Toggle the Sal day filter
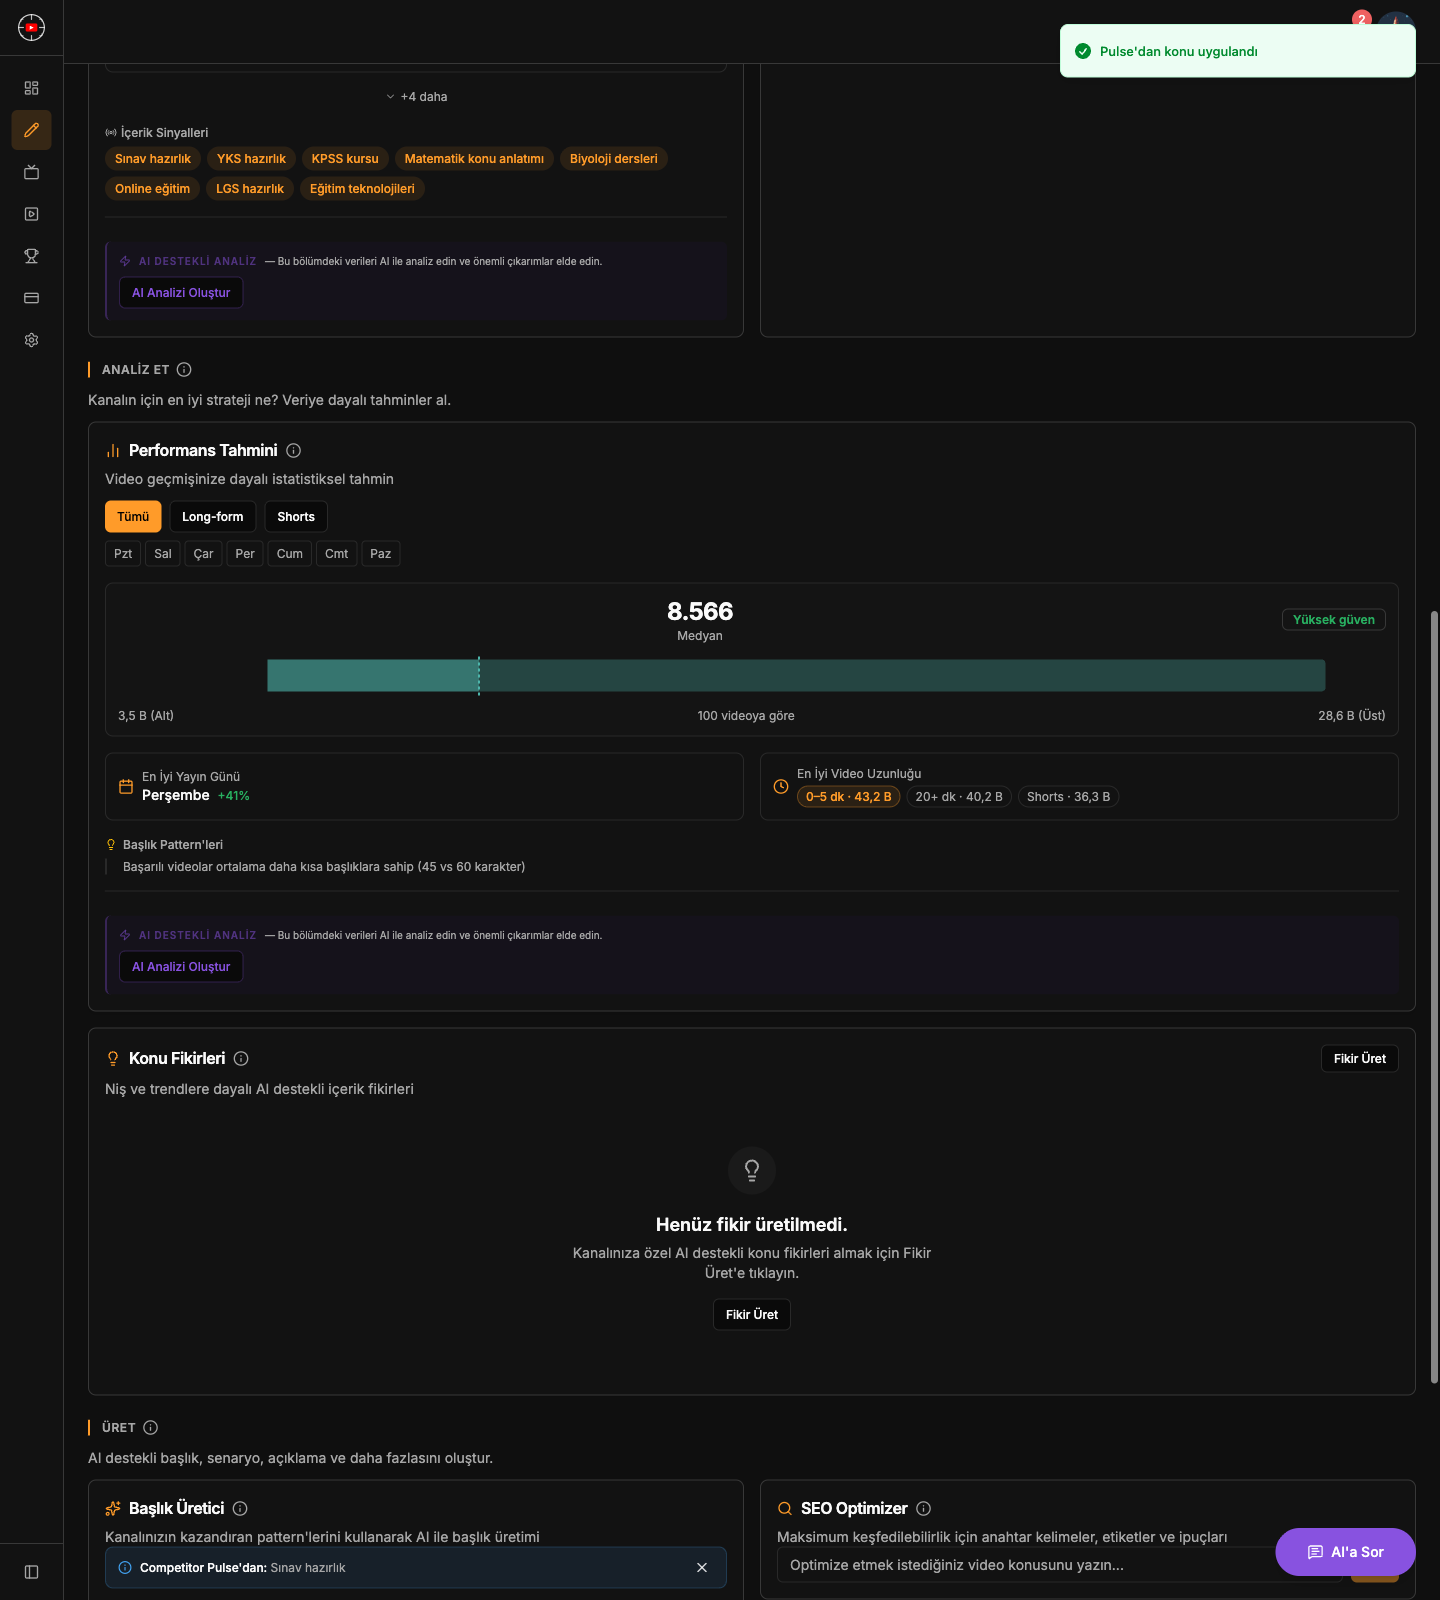Viewport: 1440px width, 1600px height. tap(163, 554)
